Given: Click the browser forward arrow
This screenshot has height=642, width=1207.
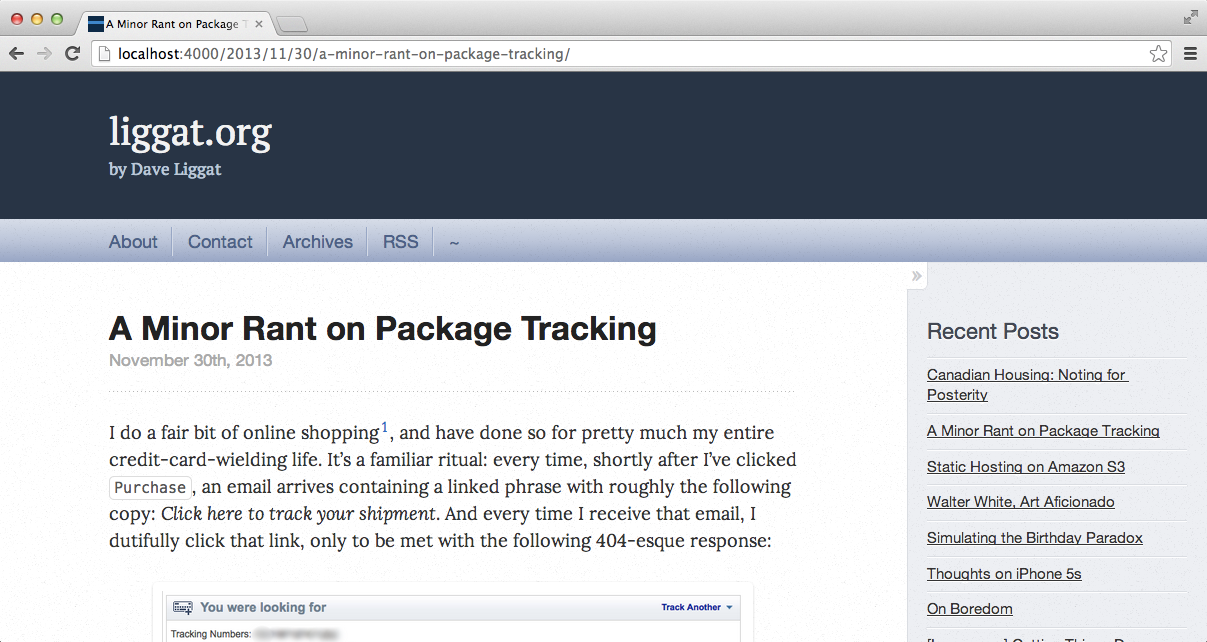Looking at the screenshot, I should 44,54.
